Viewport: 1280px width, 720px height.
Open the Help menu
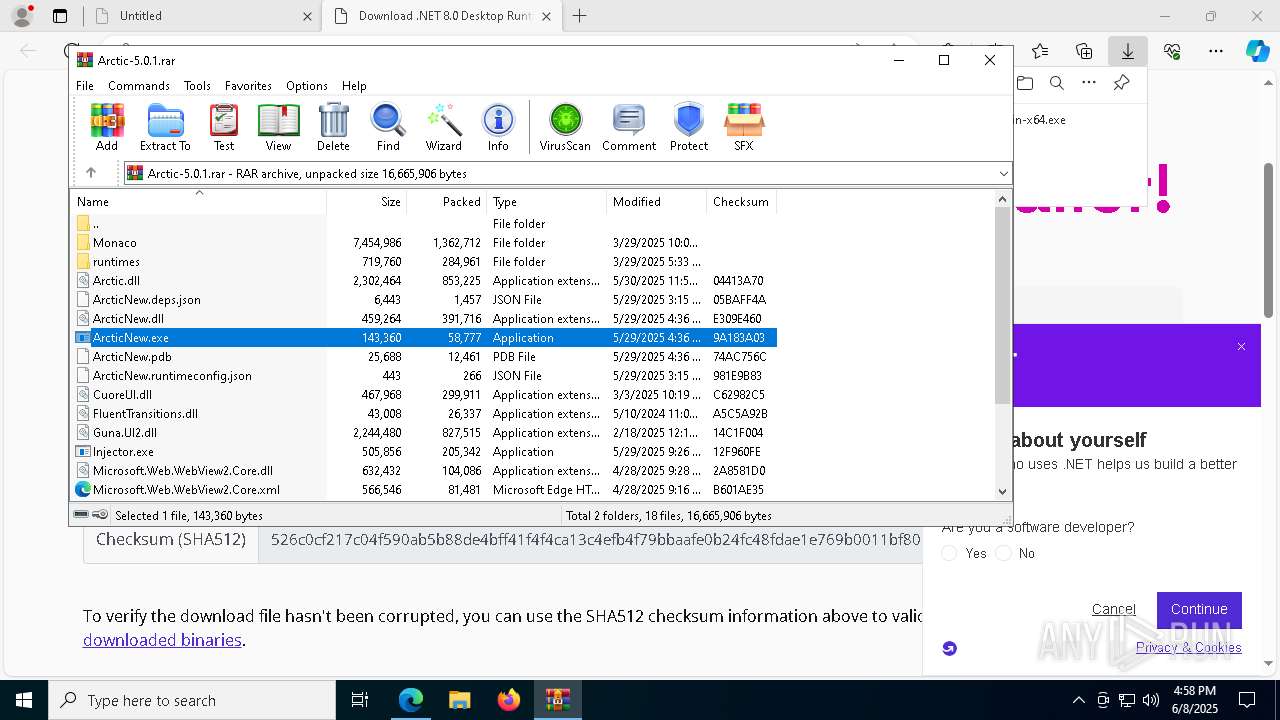coord(354,86)
